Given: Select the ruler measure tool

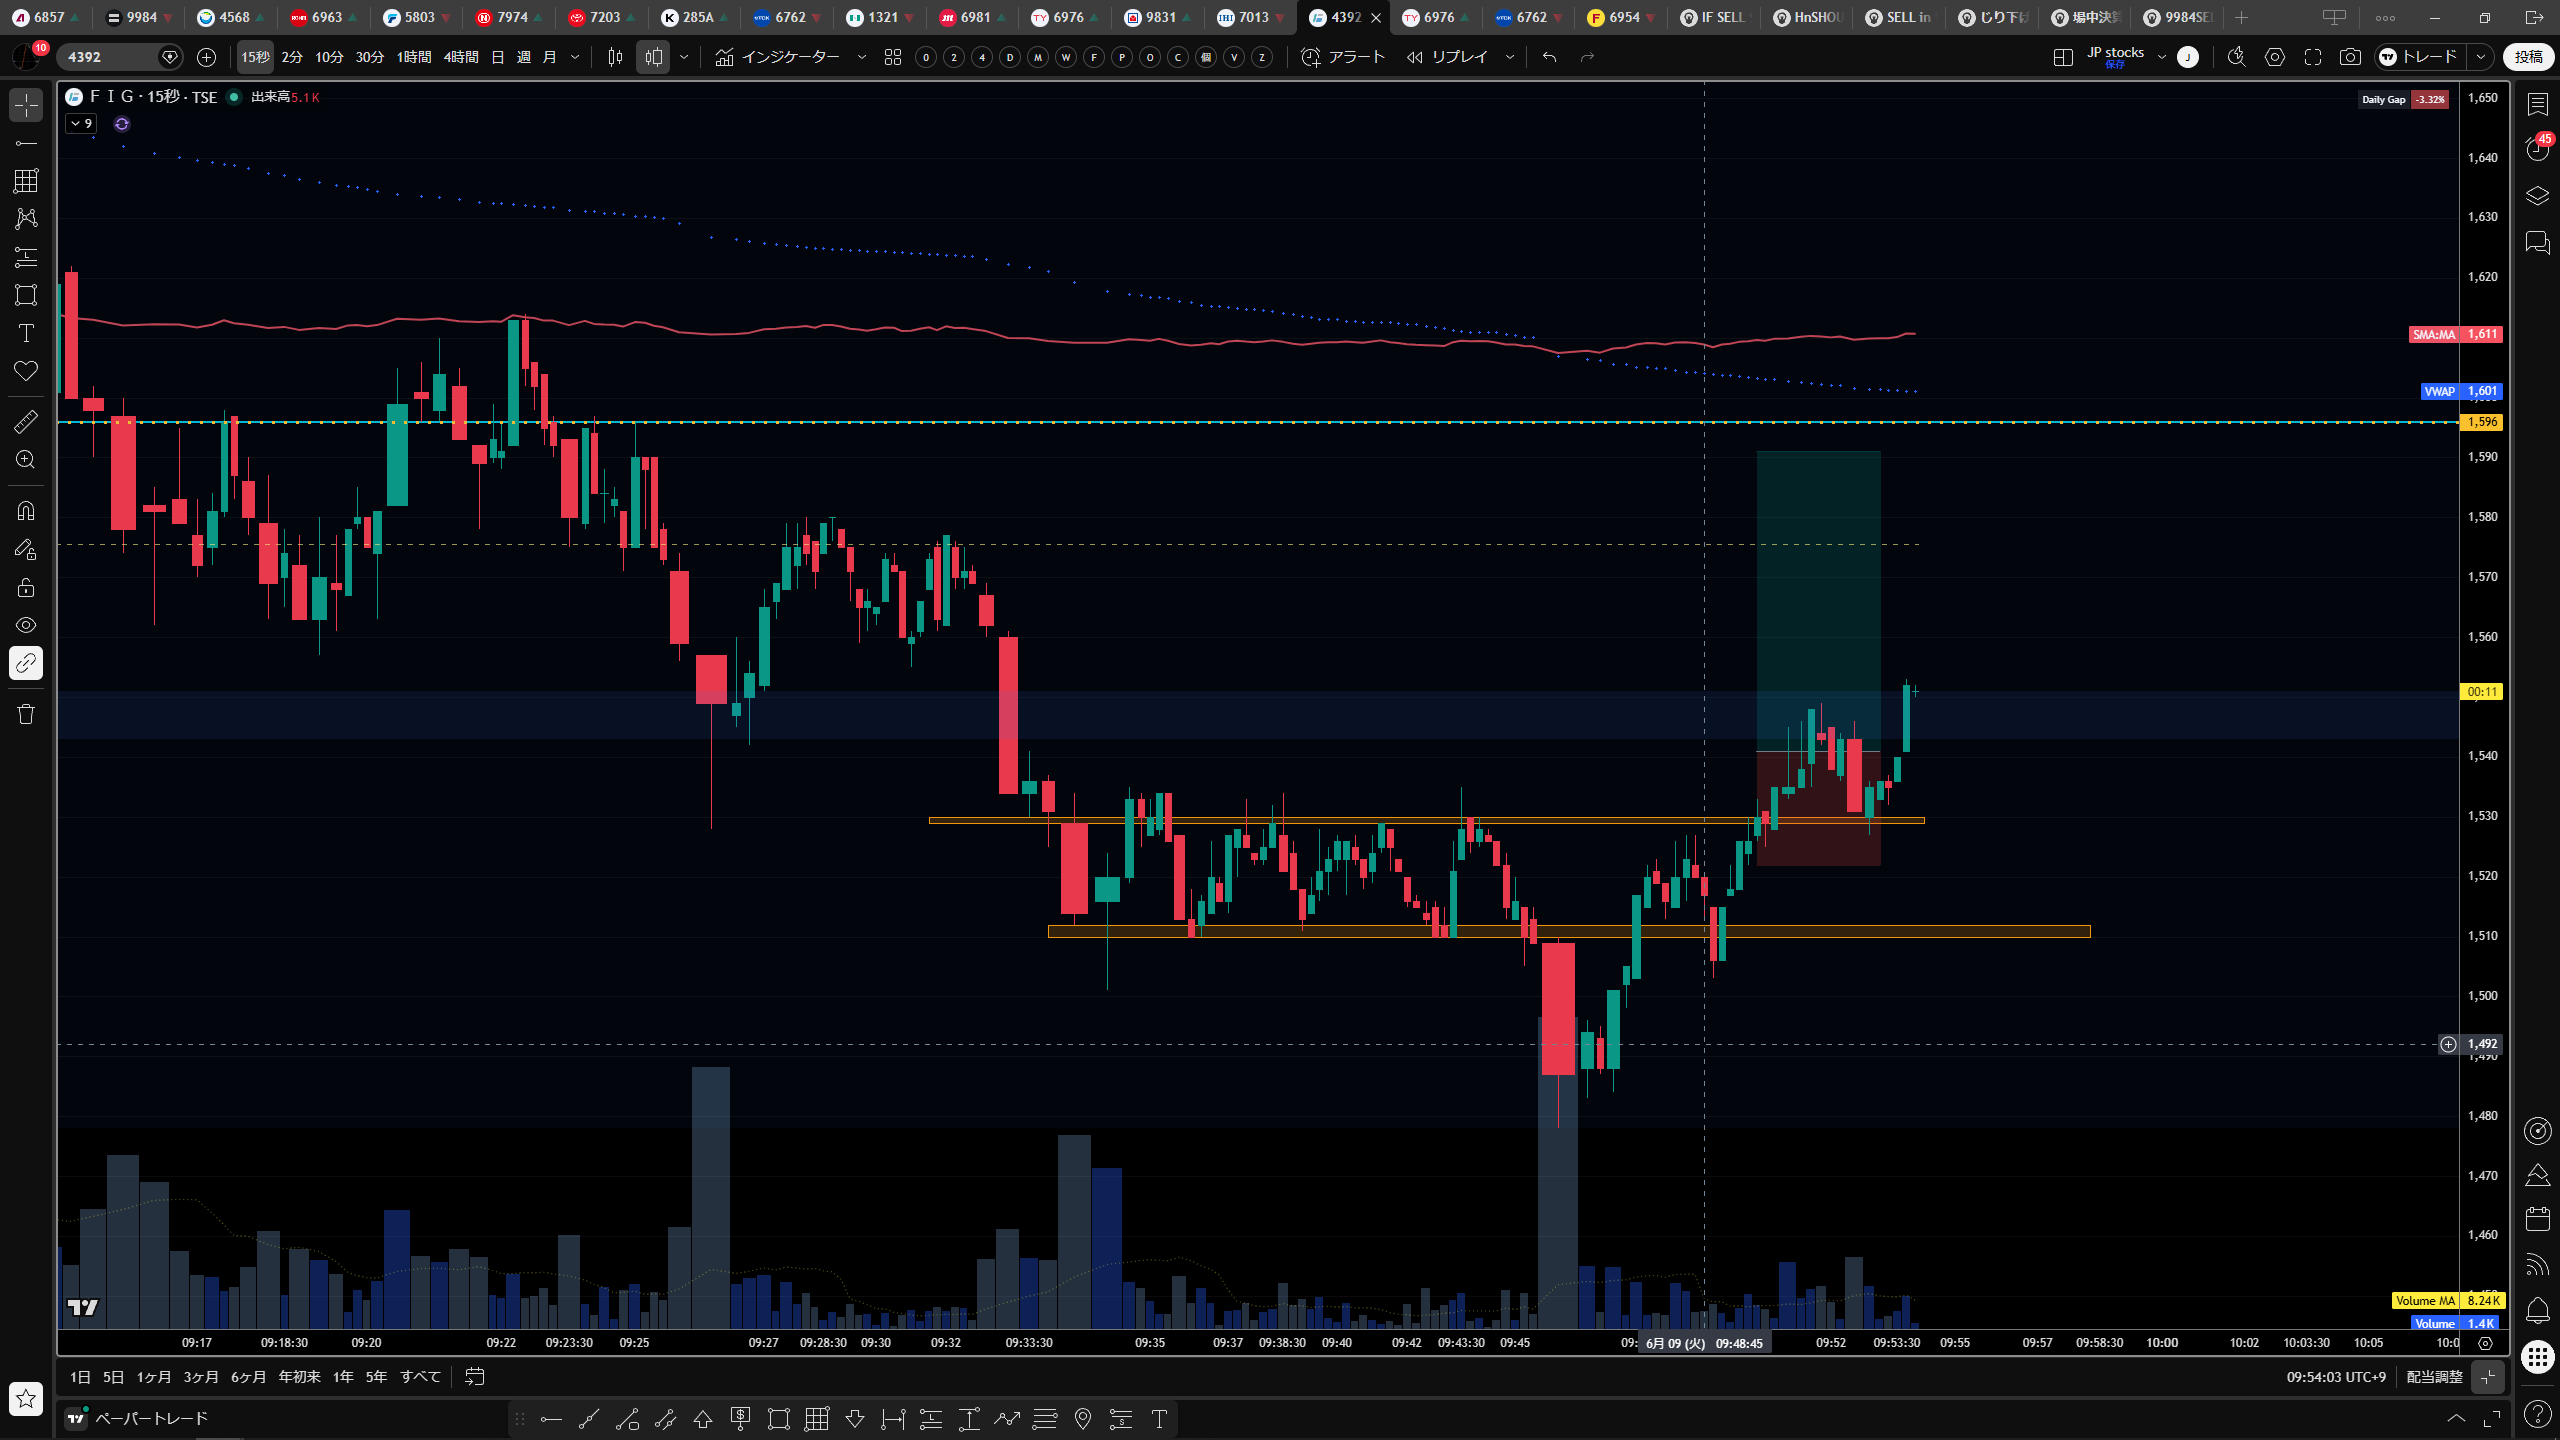Looking at the screenshot, I should click(26, 422).
